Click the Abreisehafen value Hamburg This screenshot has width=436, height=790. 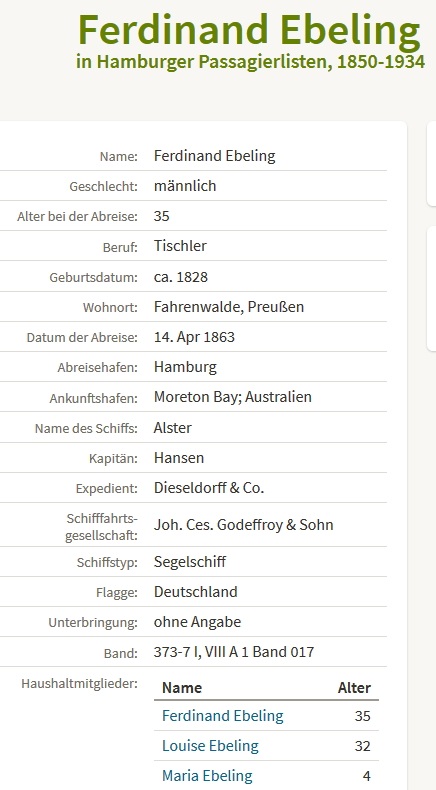(x=185, y=367)
